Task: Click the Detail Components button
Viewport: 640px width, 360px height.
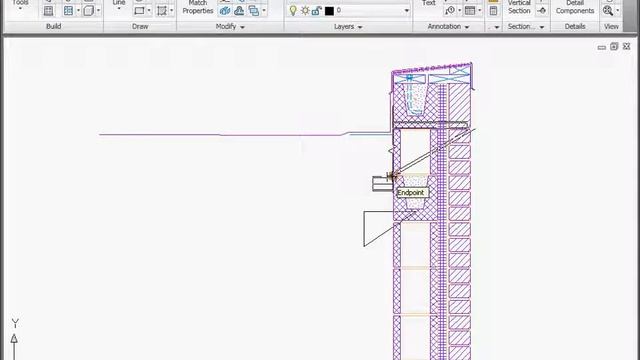Action: [575, 7]
